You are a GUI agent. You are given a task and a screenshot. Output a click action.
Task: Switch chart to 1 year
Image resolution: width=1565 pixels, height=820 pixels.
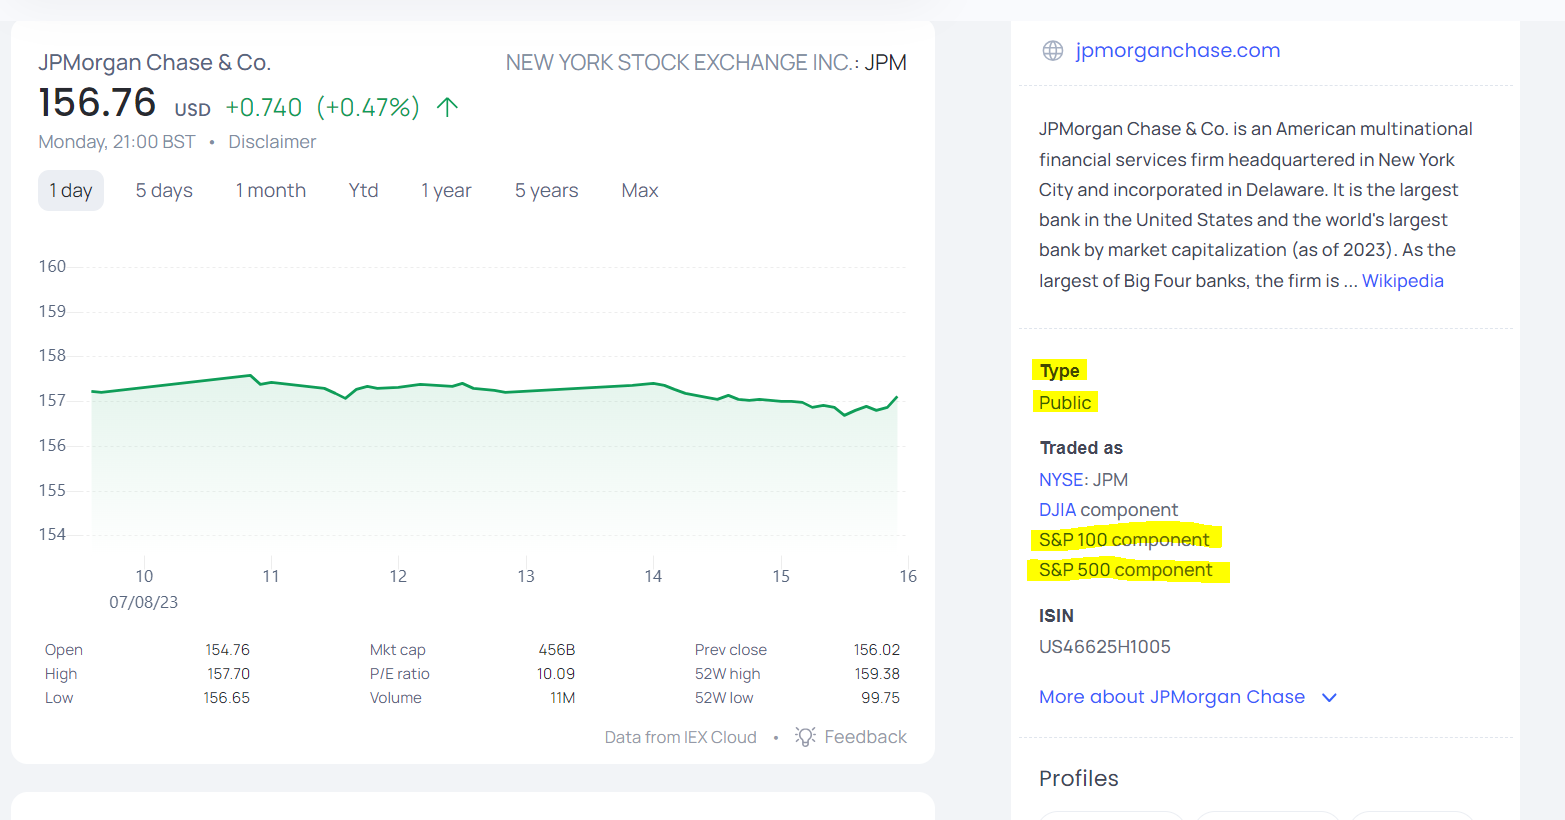point(446,191)
